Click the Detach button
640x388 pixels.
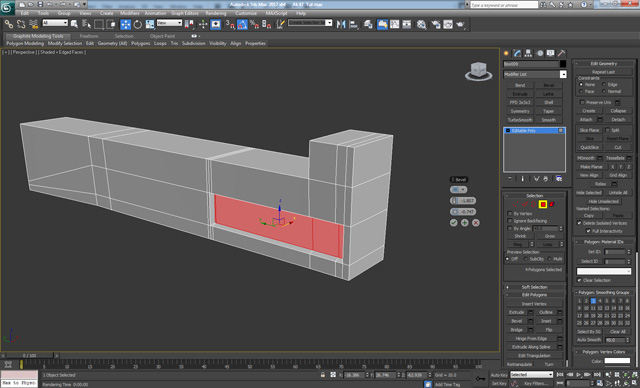coord(618,120)
